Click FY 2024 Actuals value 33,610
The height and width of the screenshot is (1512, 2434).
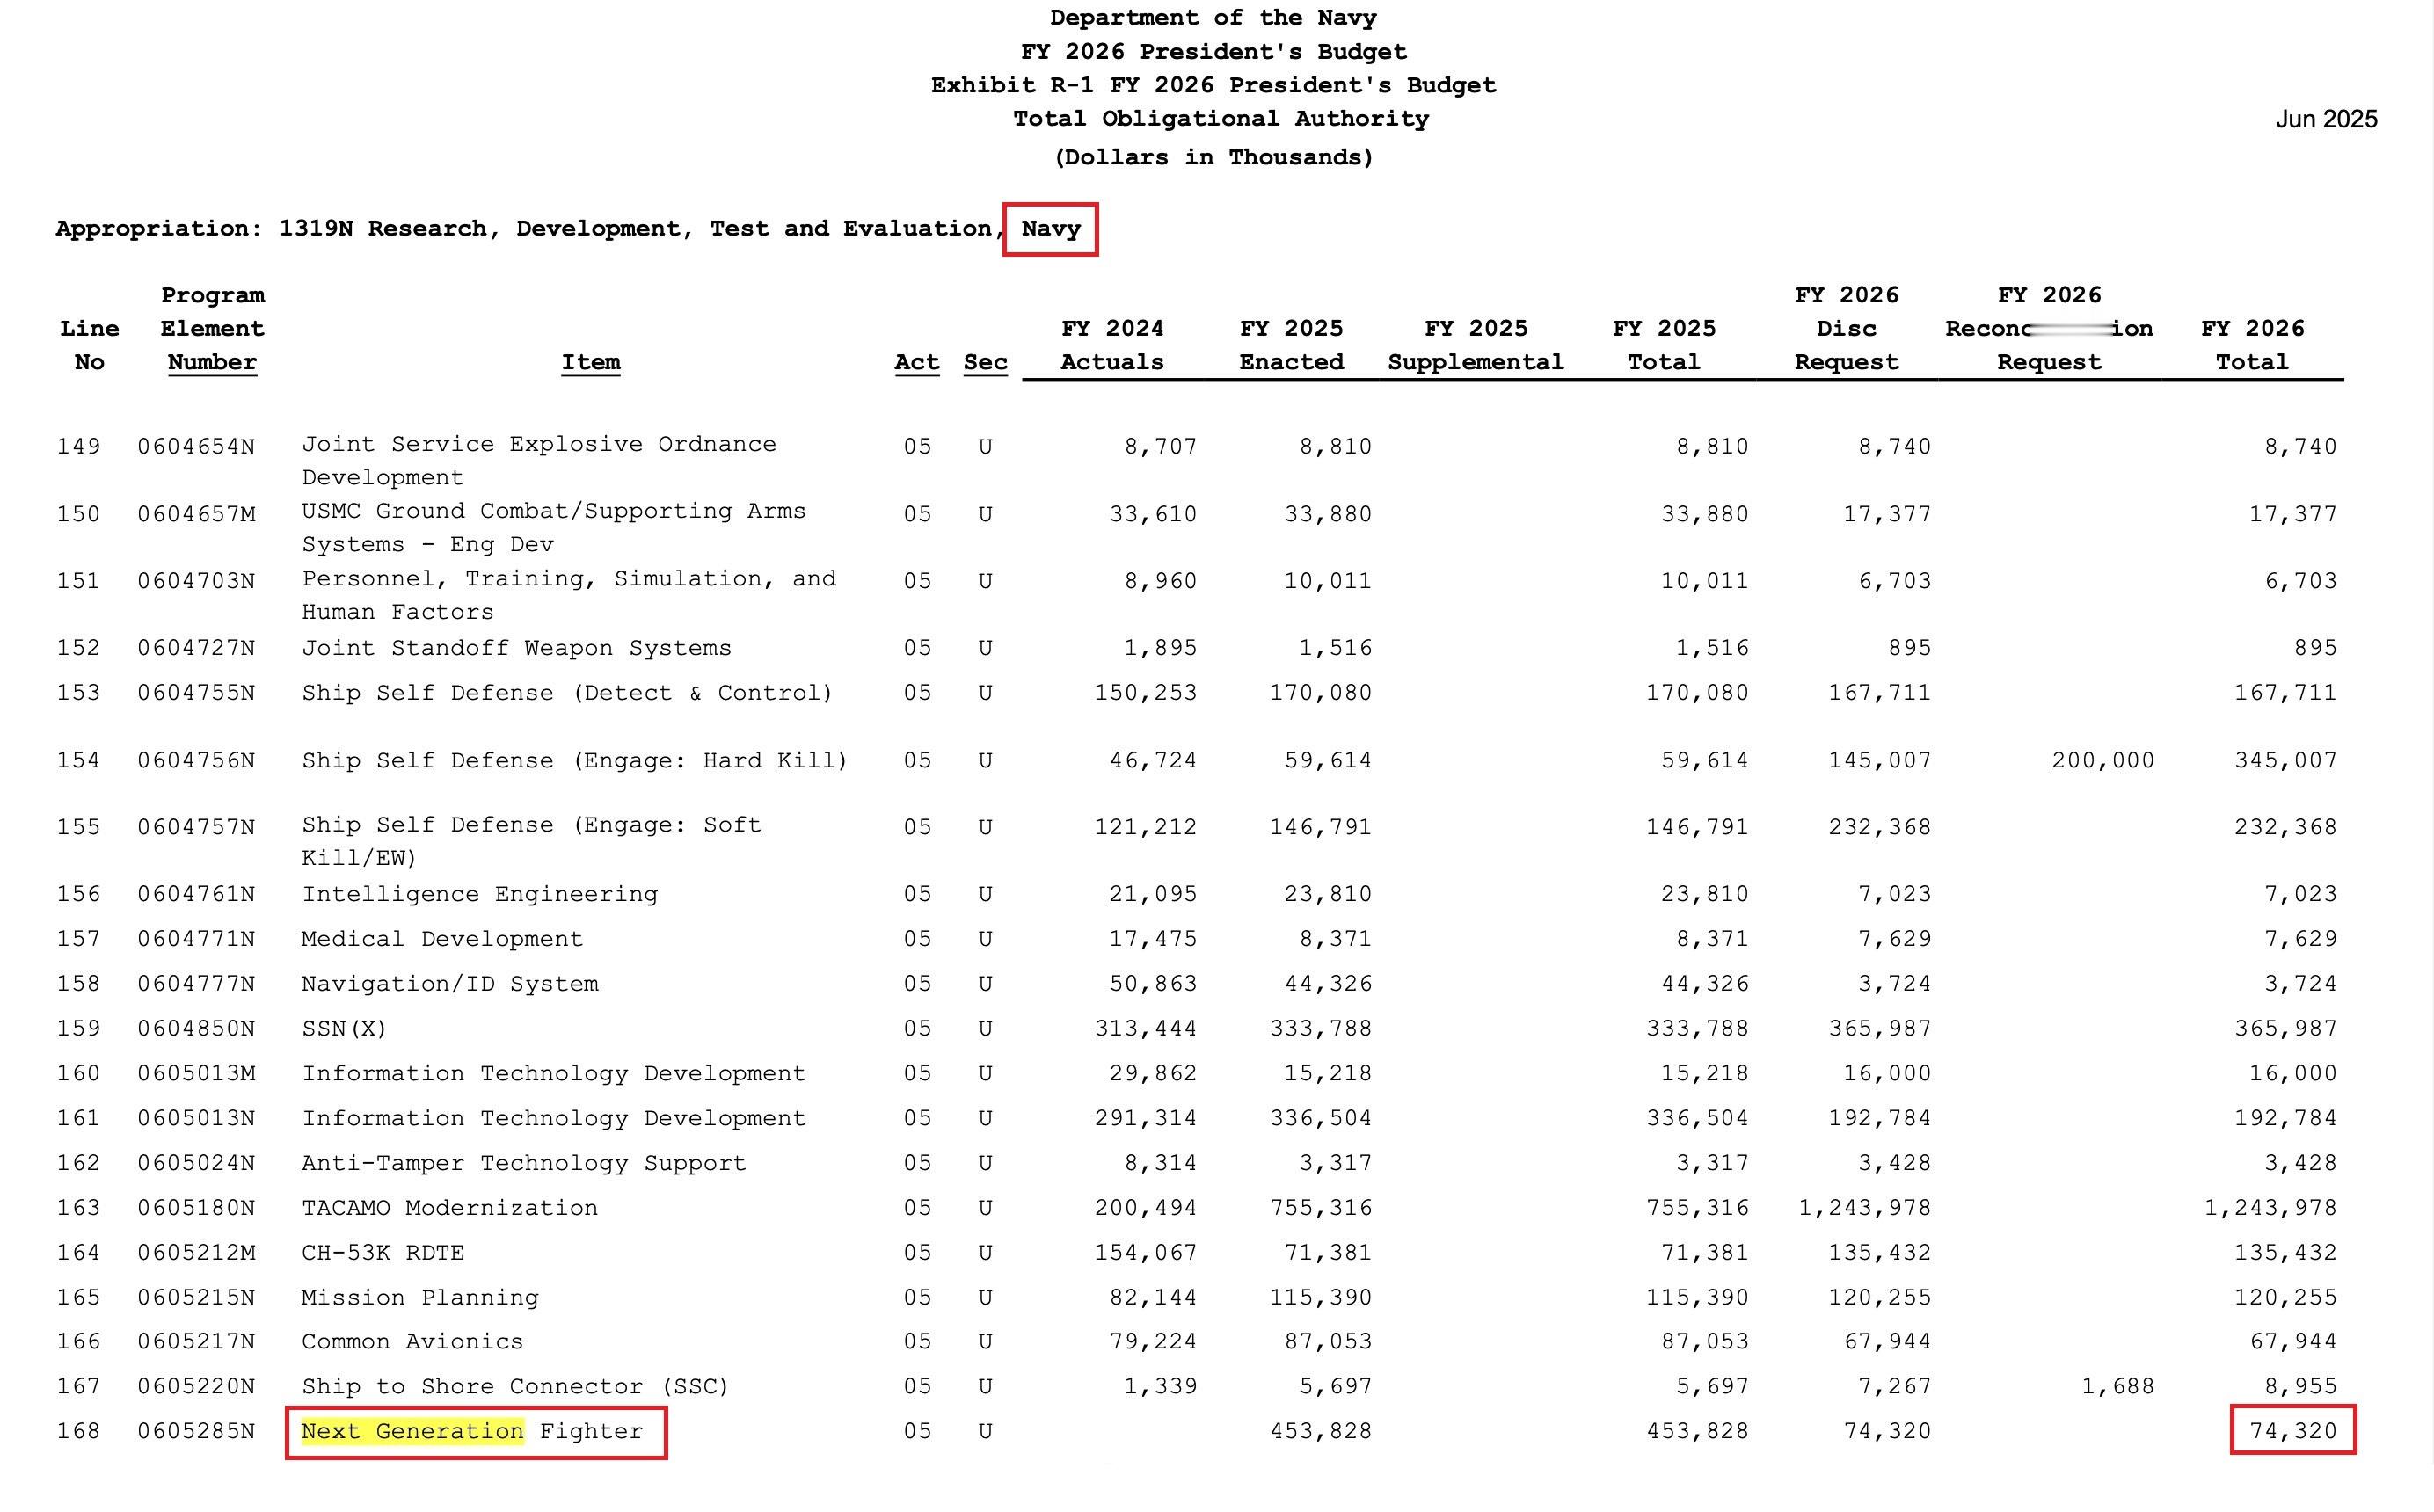pyautogui.click(x=1153, y=514)
